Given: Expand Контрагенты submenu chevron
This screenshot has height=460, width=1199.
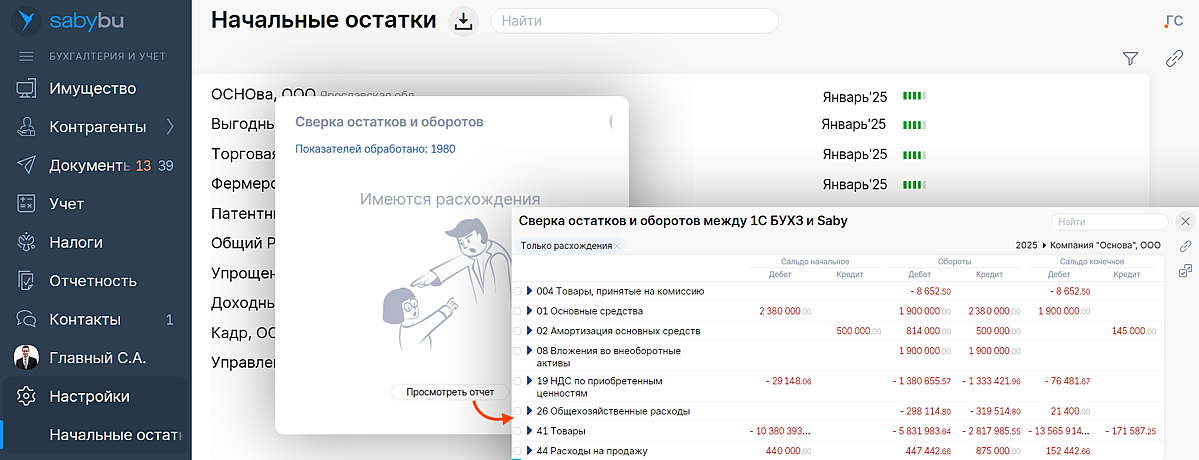Looking at the screenshot, I should pos(169,127).
